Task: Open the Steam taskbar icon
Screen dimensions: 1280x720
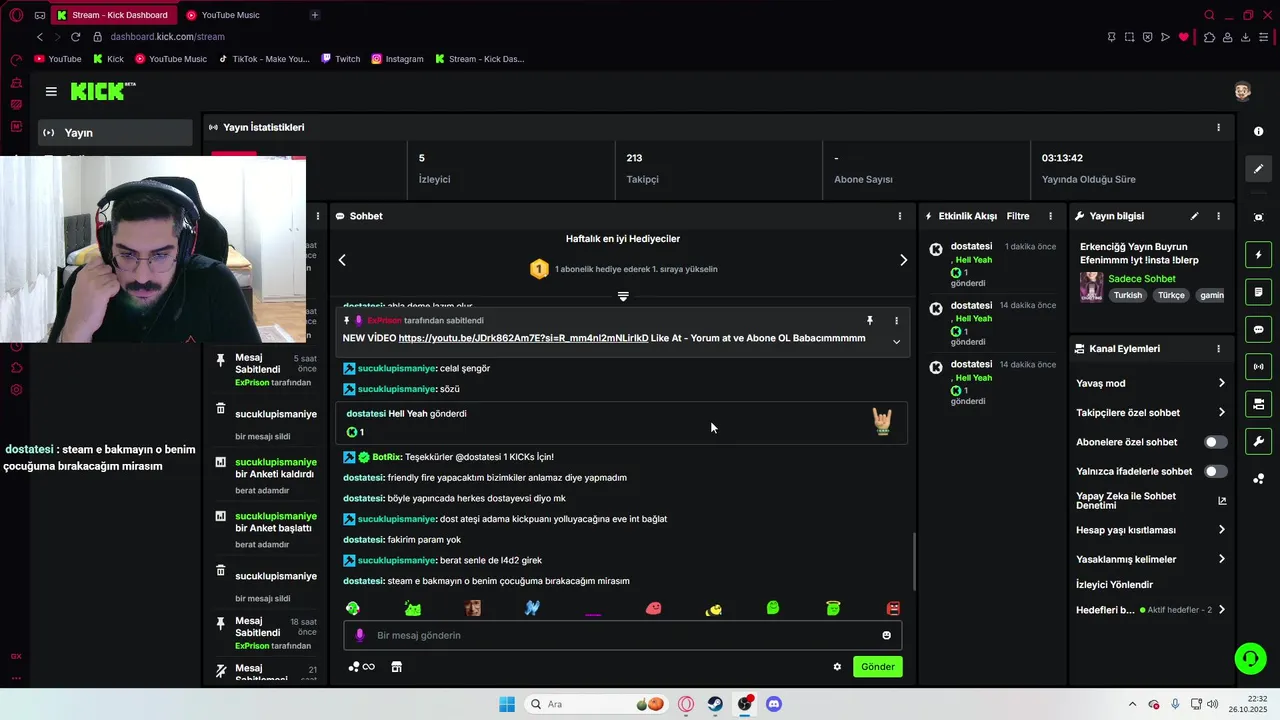Action: click(x=715, y=704)
